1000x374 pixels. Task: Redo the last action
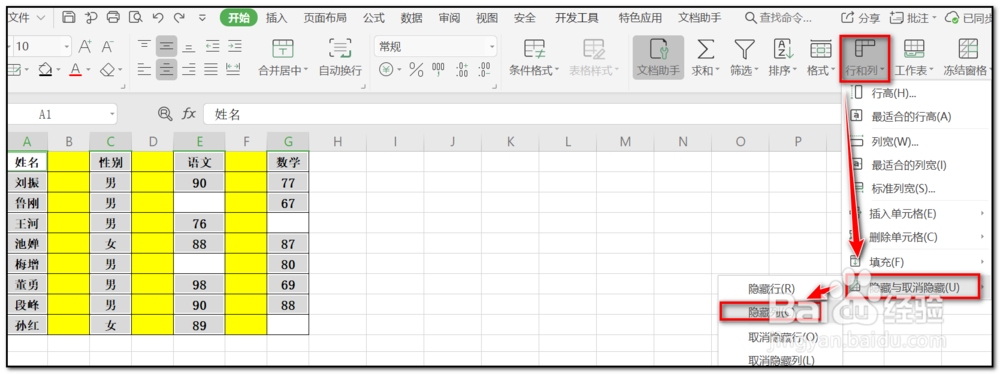(x=179, y=18)
